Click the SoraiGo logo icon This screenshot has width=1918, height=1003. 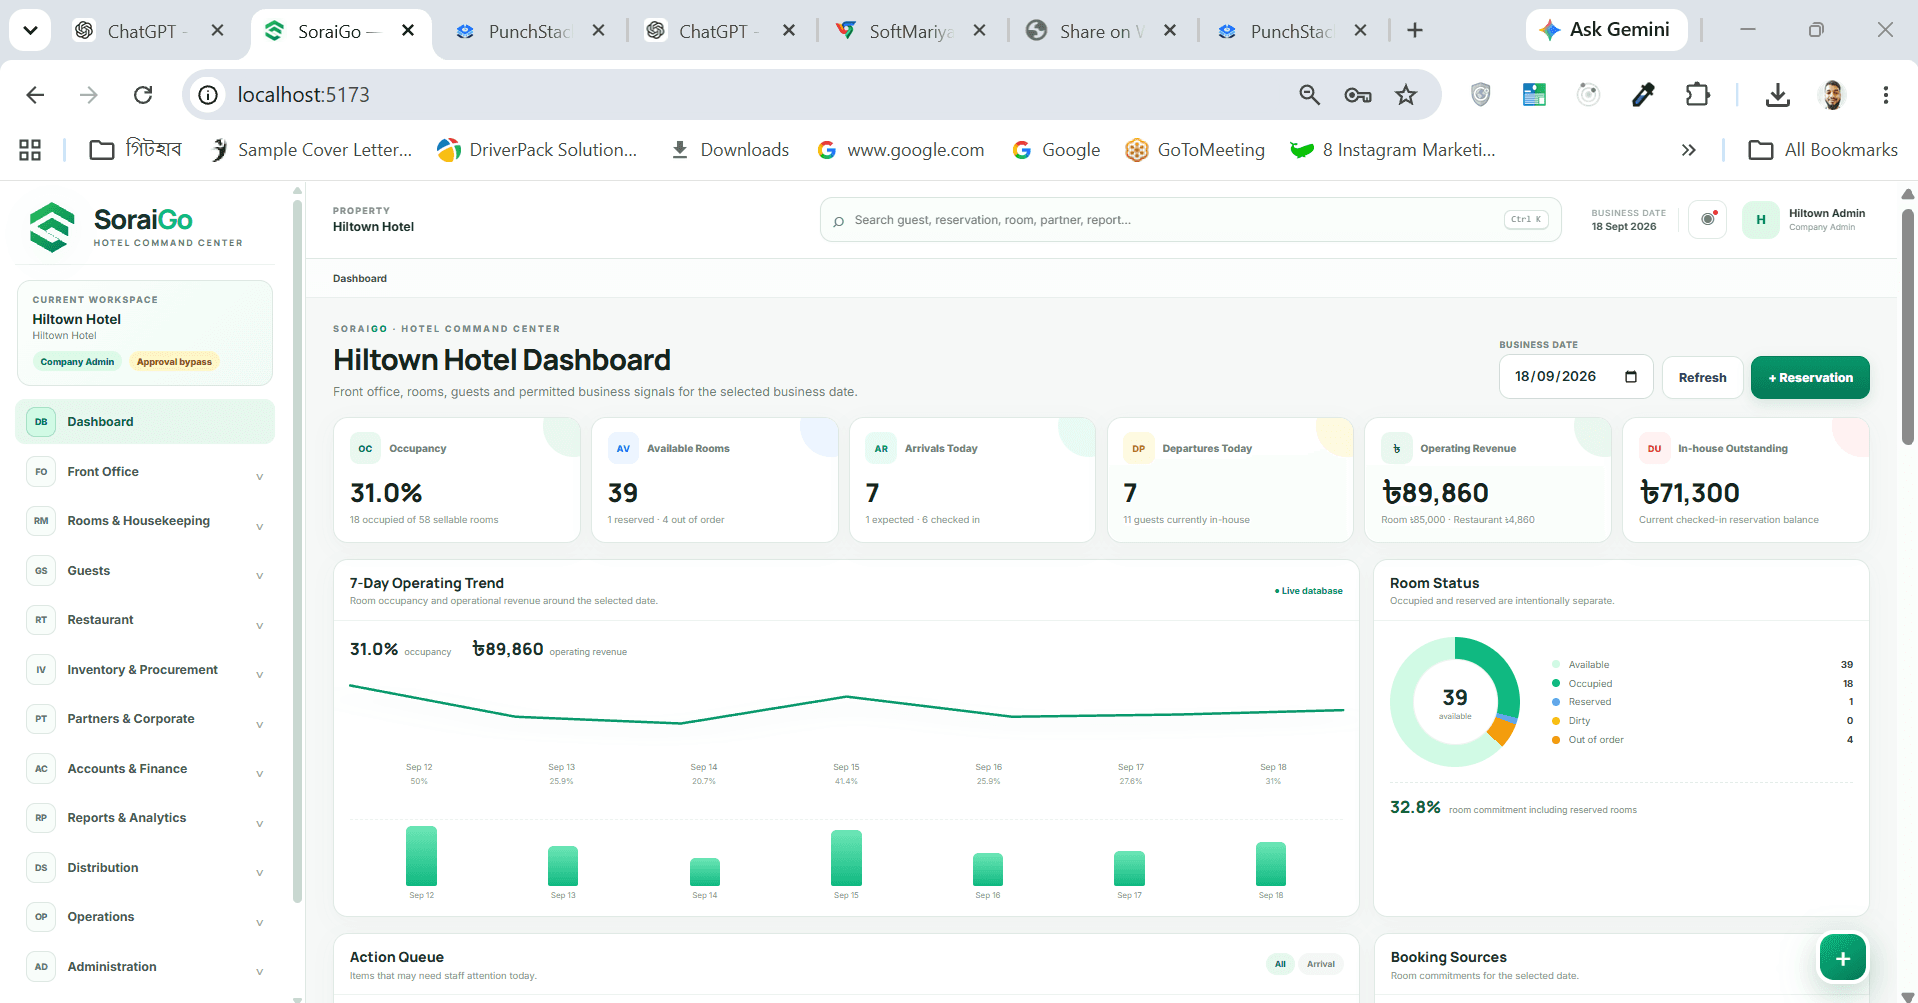(x=52, y=227)
